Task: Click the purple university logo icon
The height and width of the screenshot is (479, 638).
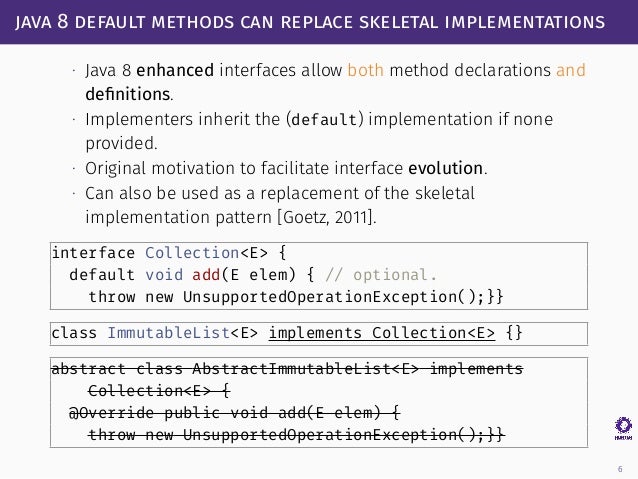Action: [623, 428]
